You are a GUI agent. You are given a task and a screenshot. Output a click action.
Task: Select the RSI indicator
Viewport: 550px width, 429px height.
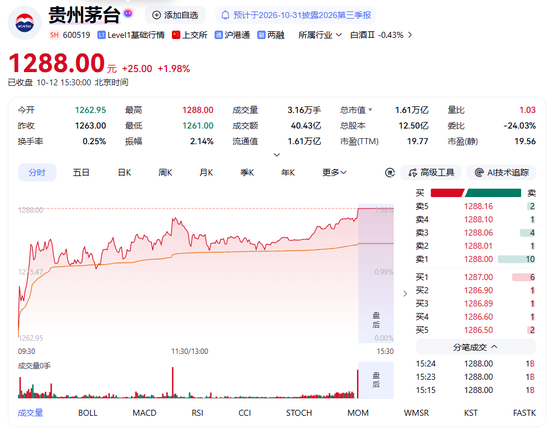coord(197,413)
